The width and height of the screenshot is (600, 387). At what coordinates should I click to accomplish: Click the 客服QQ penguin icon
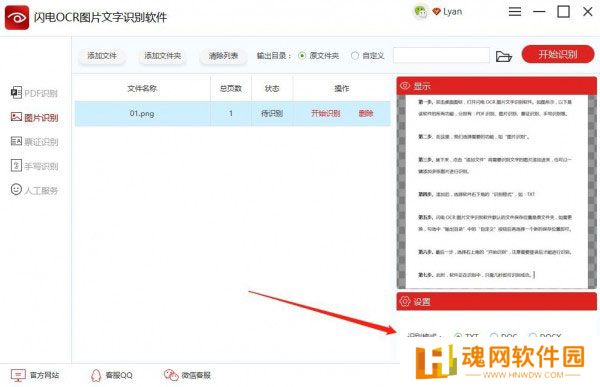tap(96, 375)
